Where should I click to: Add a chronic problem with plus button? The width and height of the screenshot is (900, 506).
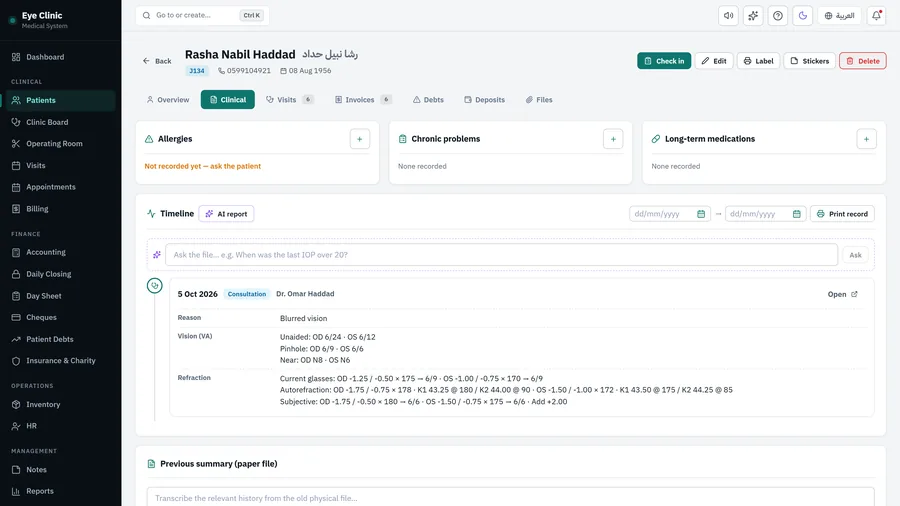click(613, 139)
